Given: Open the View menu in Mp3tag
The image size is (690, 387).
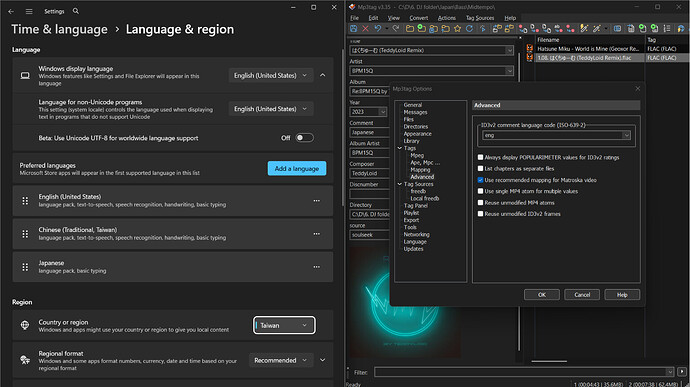Looking at the screenshot, I should point(393,18).
